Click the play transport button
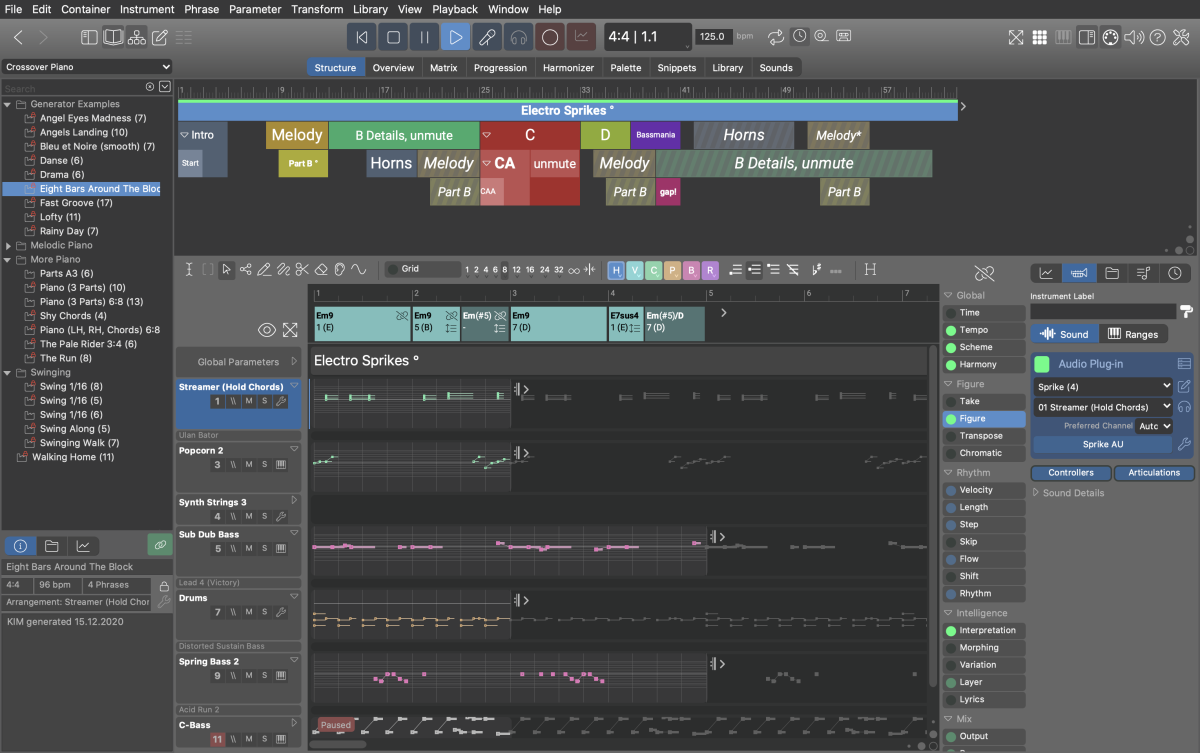The width and height of the screenshot is (1200, 753). [456, 37]
